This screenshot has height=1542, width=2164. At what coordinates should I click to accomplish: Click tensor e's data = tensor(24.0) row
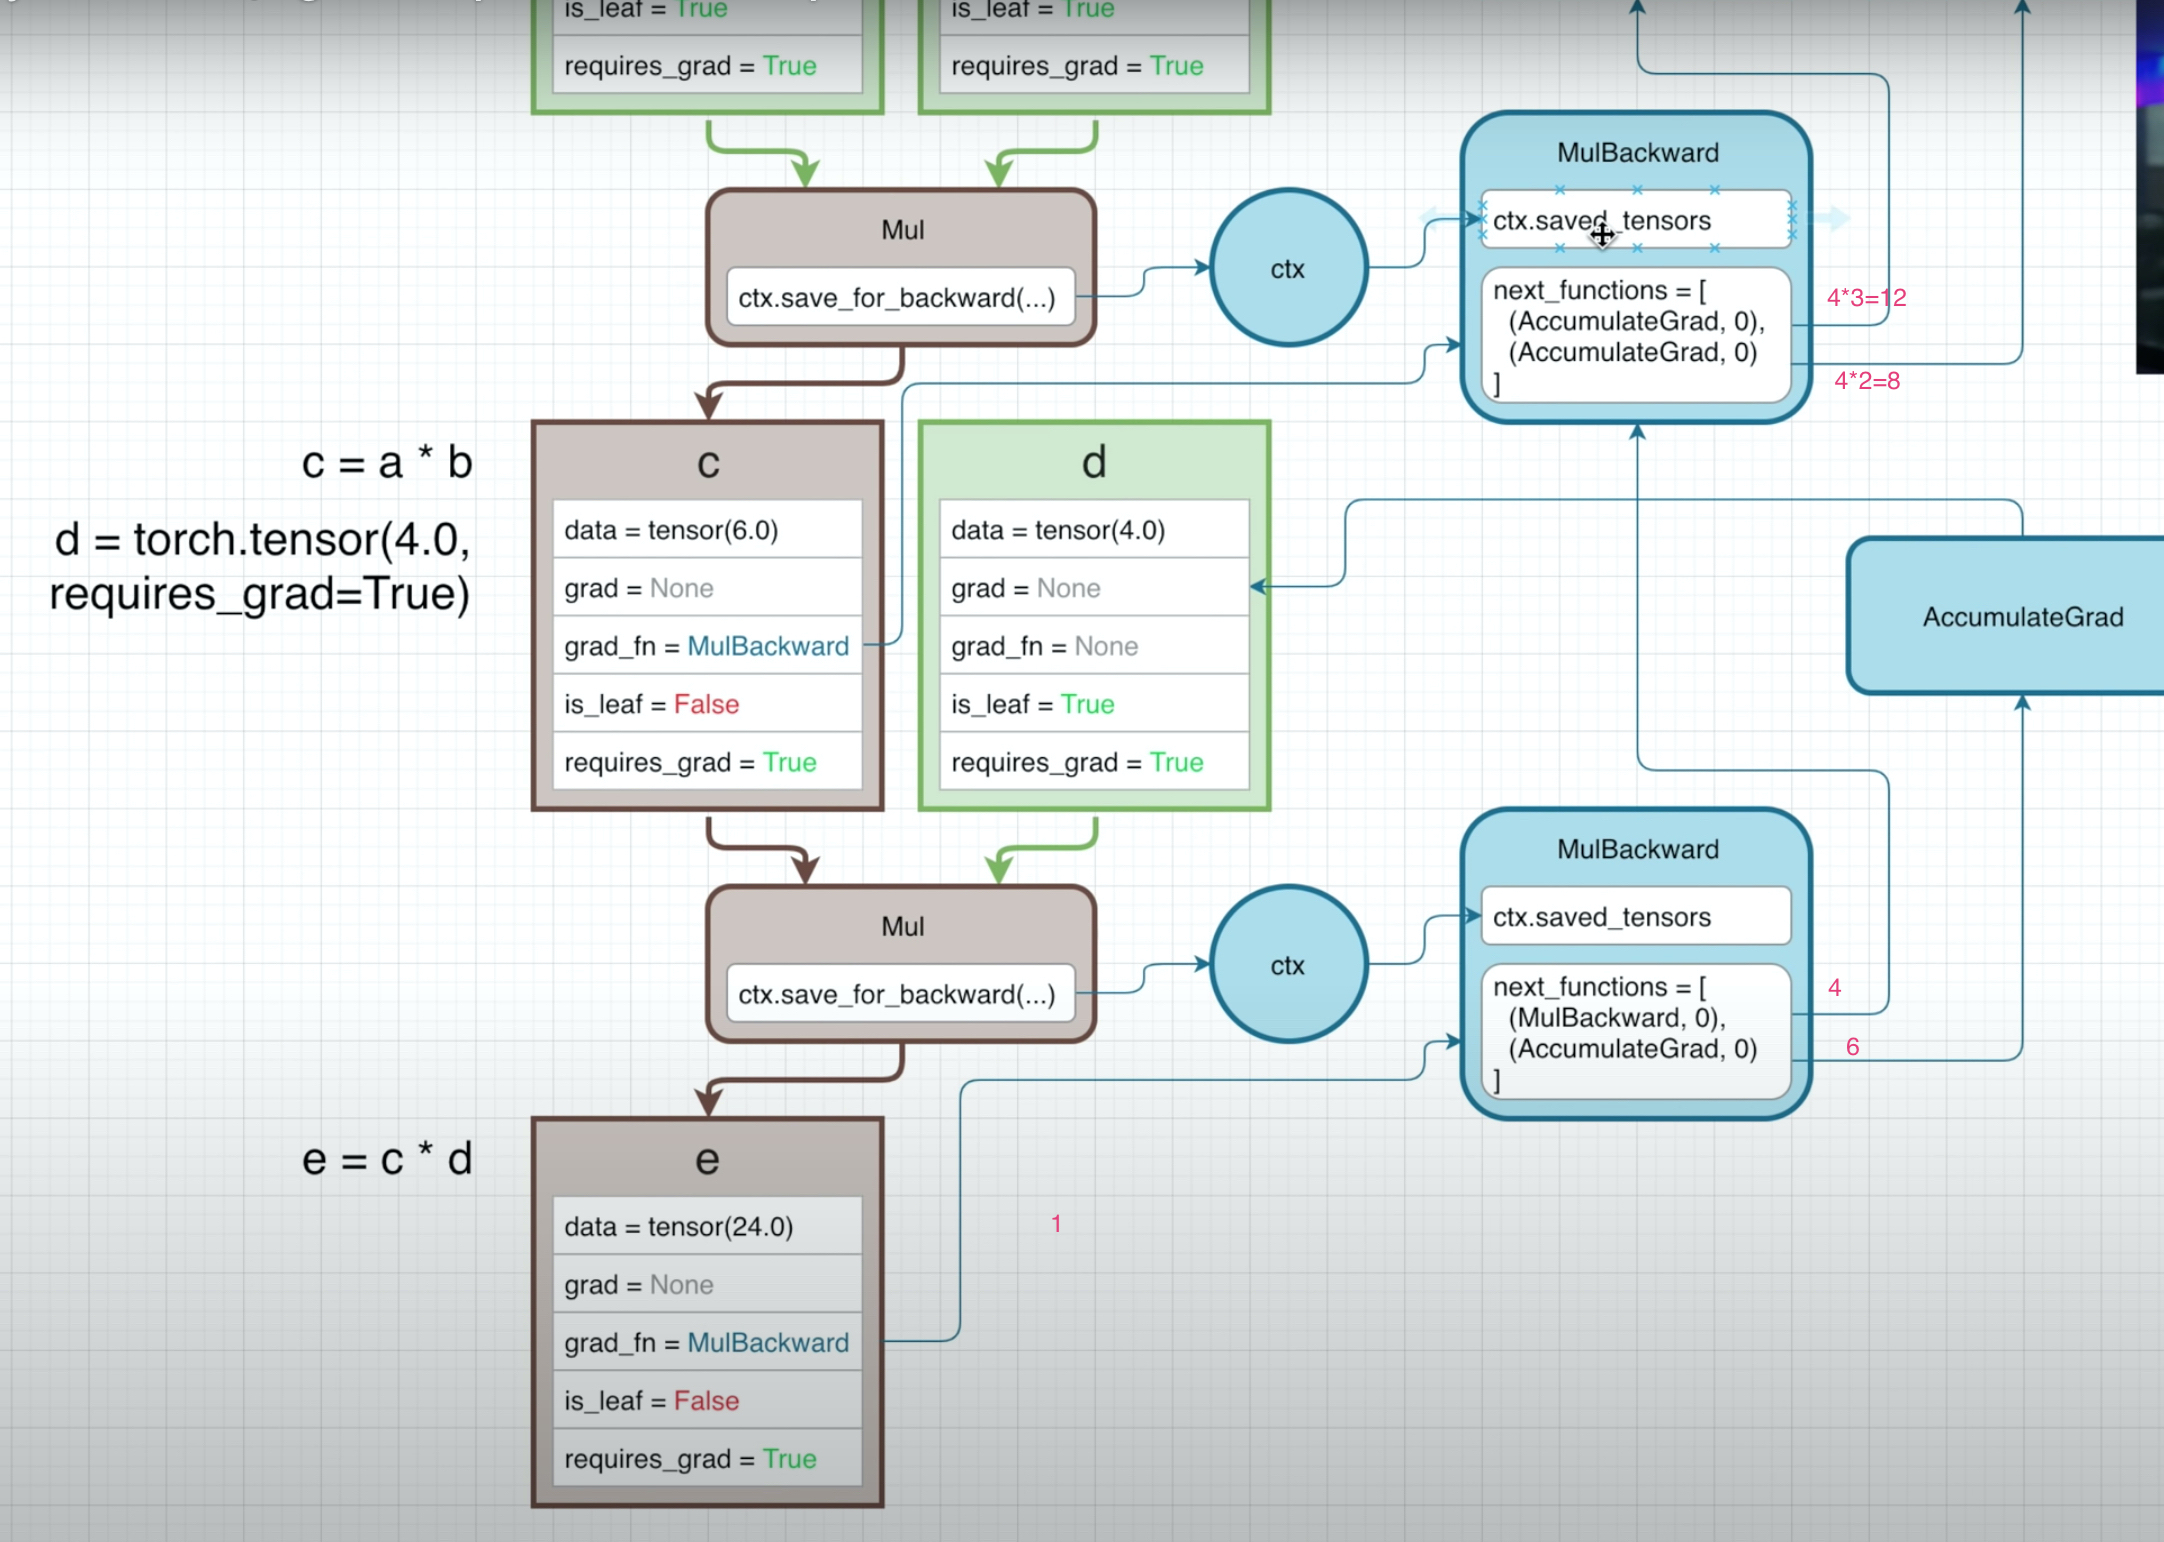[707, 1226]
